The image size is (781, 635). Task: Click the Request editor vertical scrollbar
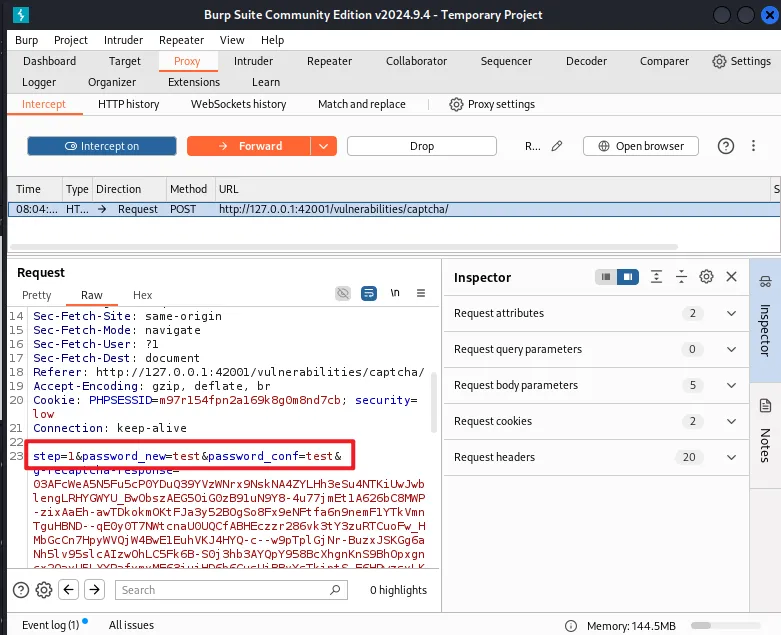click(434, 402)
